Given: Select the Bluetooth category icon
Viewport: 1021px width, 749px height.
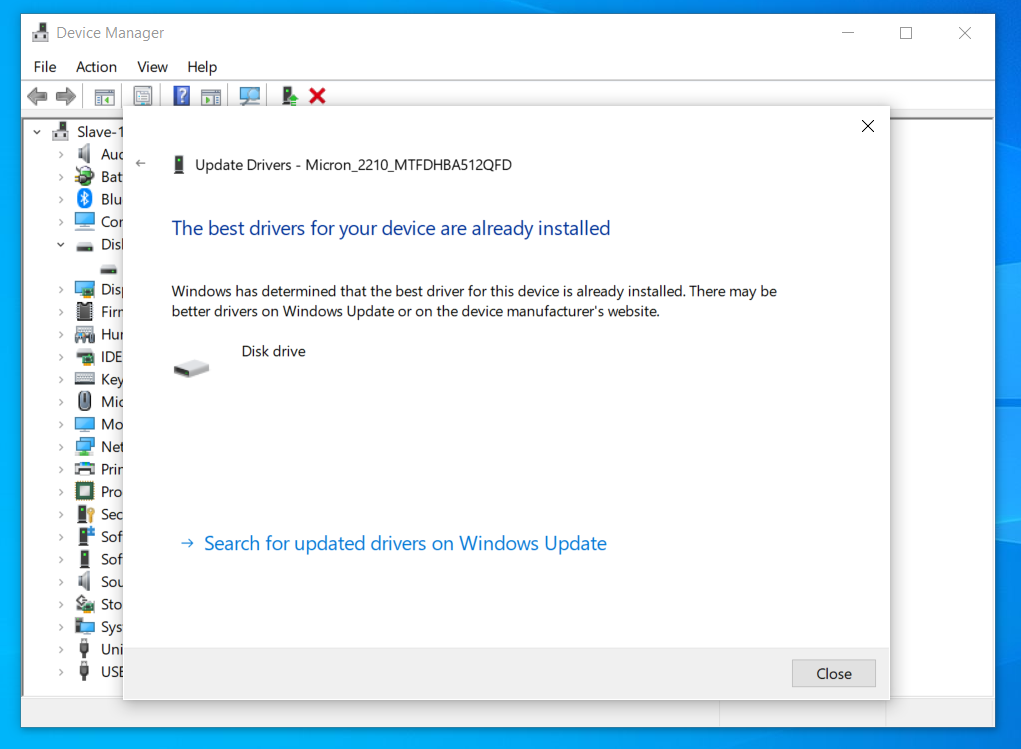Looking at the screenshot, I should [x=85, y=198].
